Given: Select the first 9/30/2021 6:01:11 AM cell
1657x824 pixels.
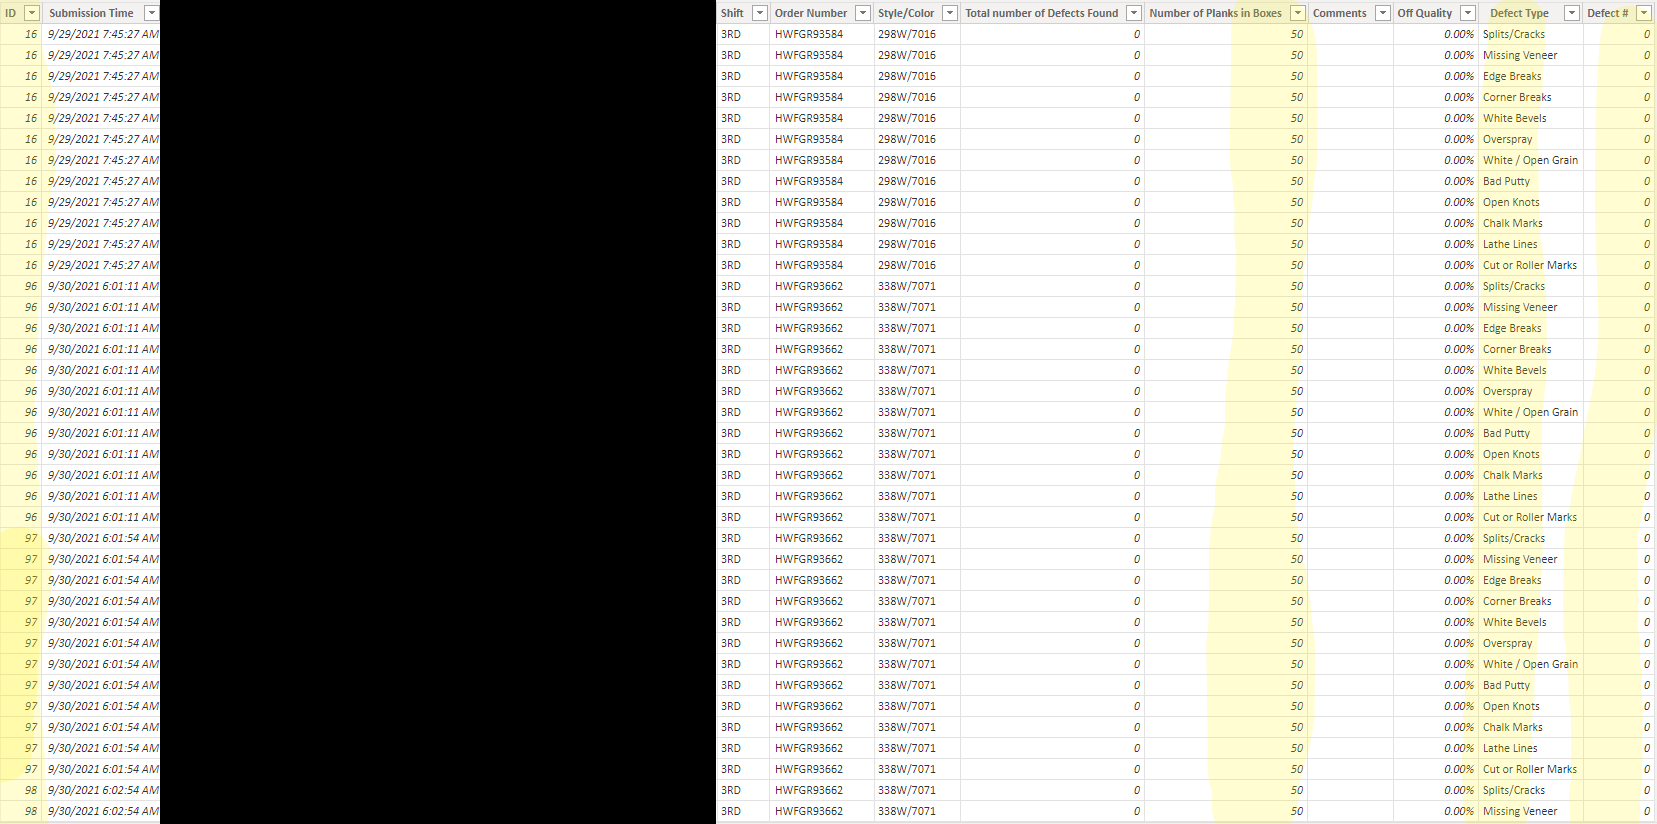Looking at the screenshot, I should coord(103,286).
